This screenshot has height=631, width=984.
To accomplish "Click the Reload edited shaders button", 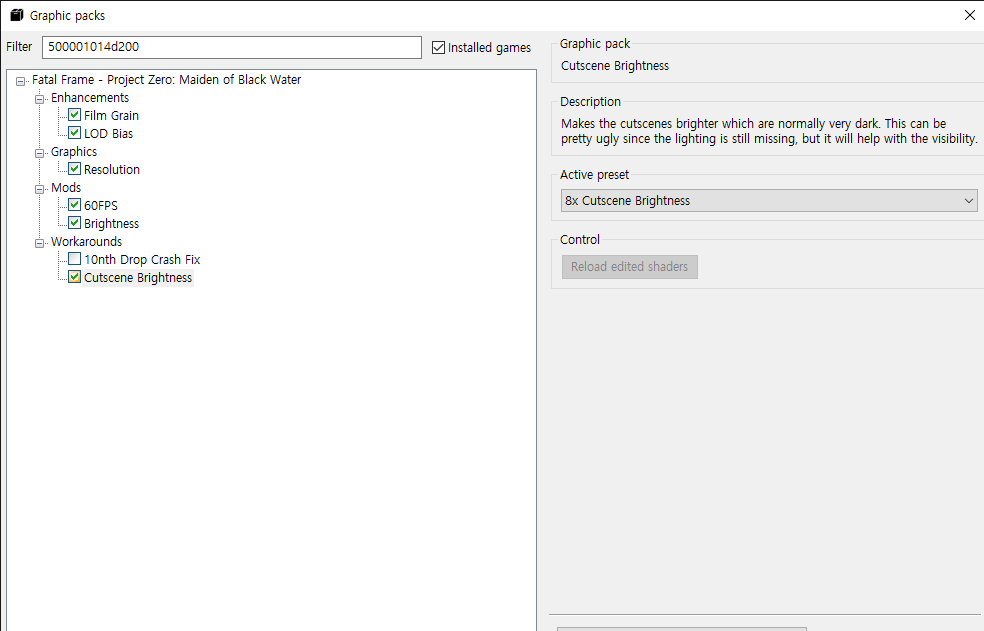I will point(629,267).
